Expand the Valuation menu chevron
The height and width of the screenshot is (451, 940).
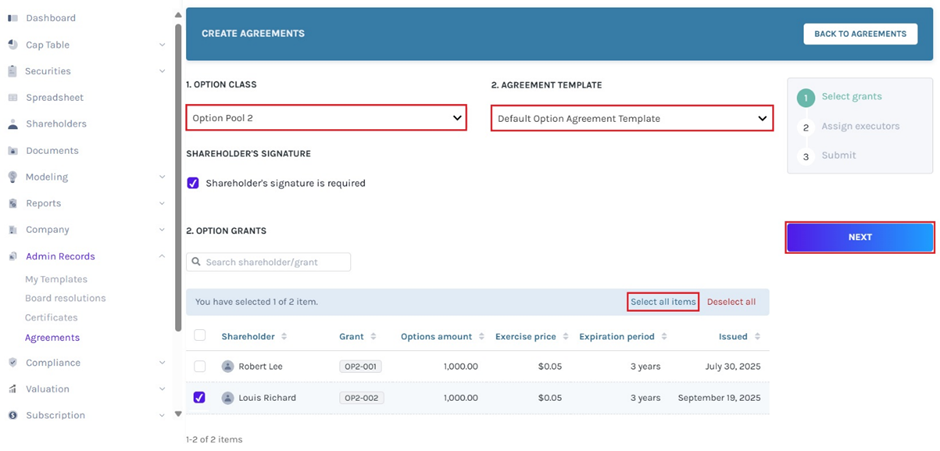pos(162,389)
